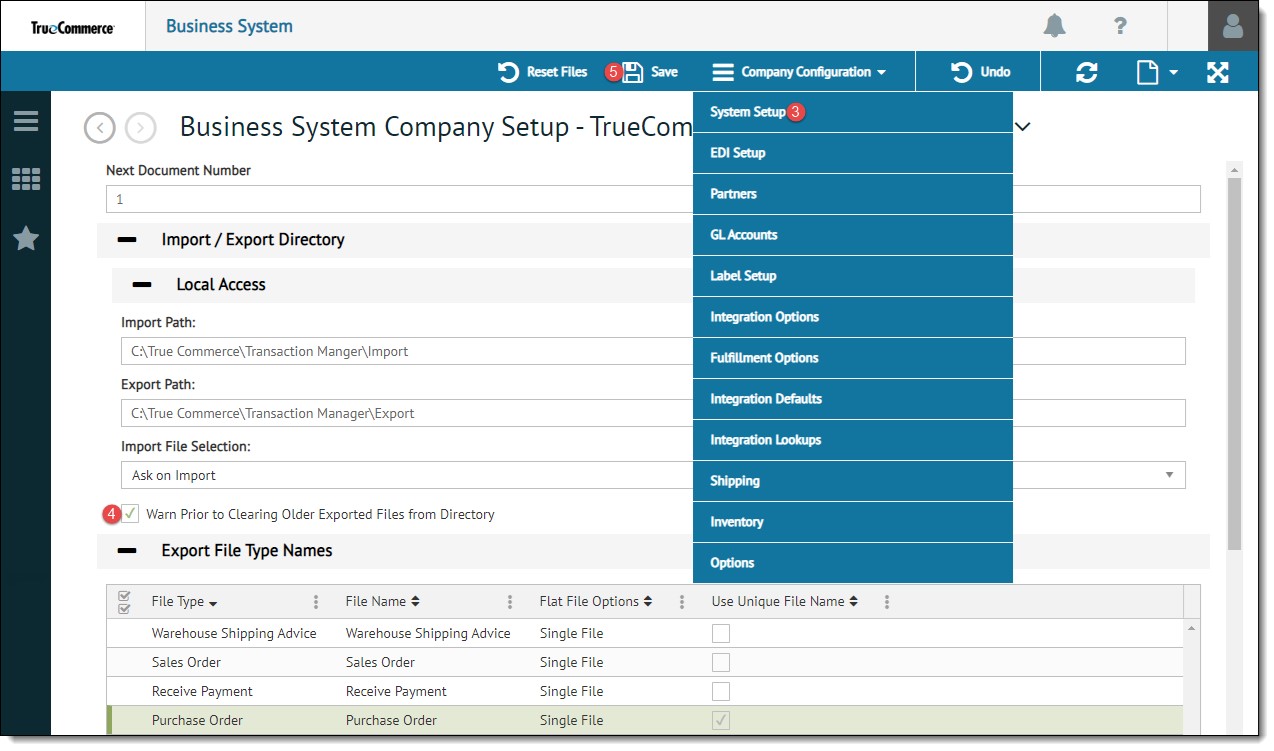Open the hamburger menu in left sidebar
Screen dimensions: 1274x751
(26, 121)
